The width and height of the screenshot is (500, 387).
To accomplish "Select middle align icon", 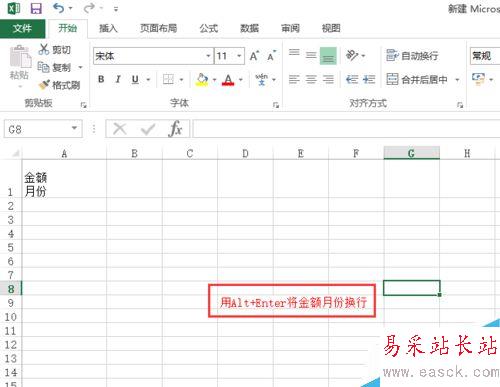I will pos(311,55).
